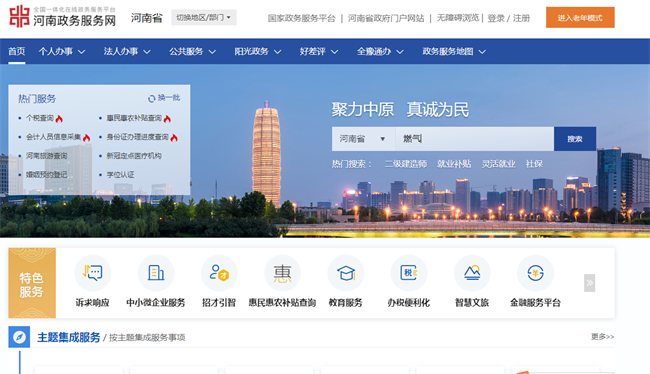Expand the 政务服务地图 menu chevron
650x374 pixels.
coord(482,52)
